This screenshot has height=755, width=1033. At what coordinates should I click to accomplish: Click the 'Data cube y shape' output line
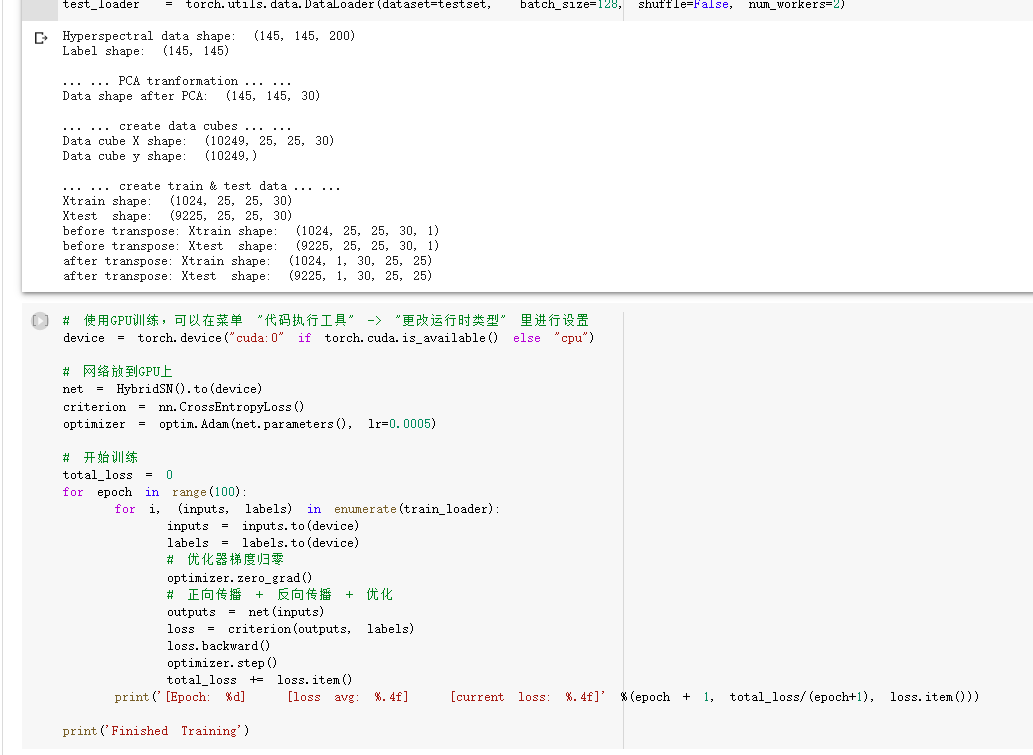click(160, 156)
